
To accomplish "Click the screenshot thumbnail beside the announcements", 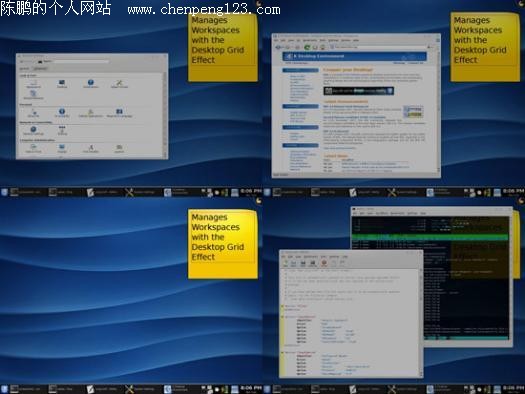I will tap(413, 111).
